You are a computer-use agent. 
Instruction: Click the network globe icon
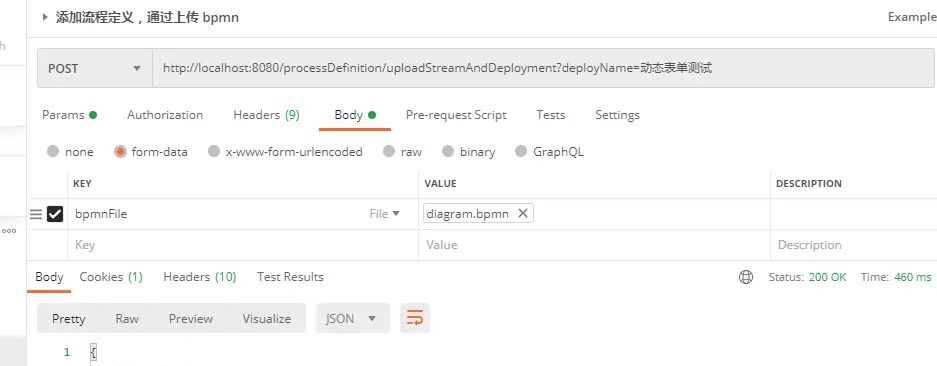(x=746, y=277)
